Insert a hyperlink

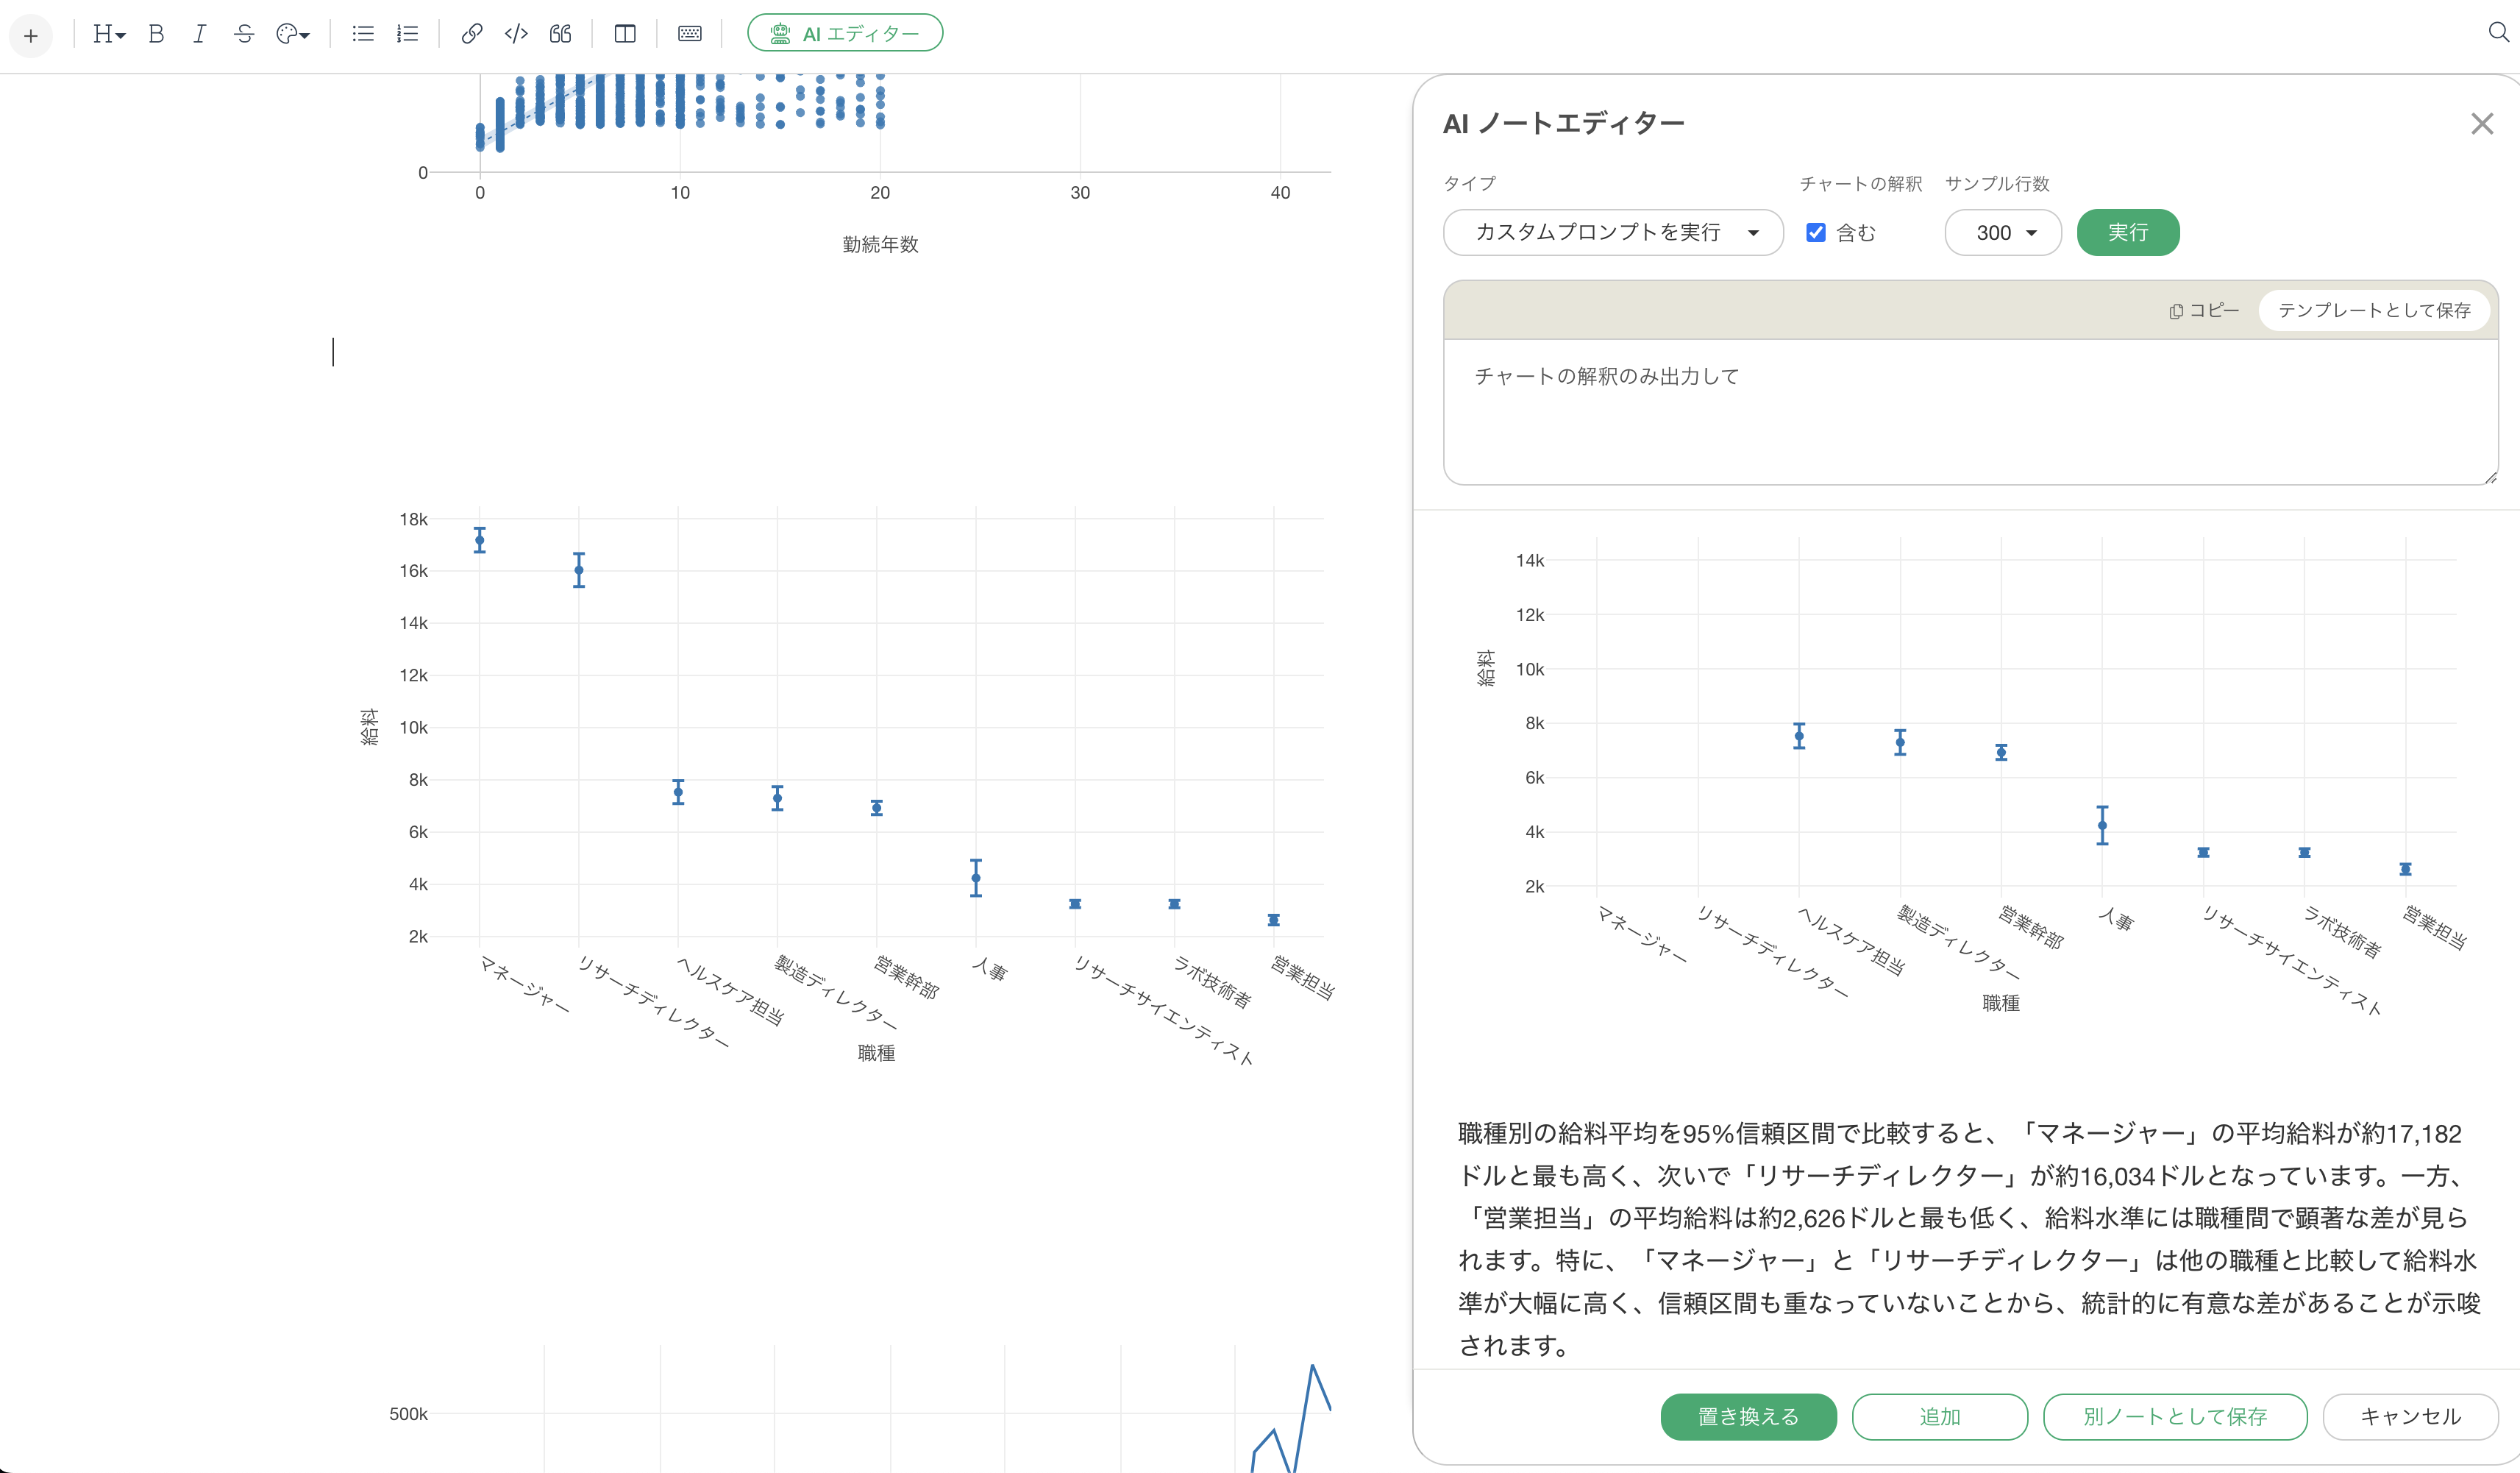472,34
